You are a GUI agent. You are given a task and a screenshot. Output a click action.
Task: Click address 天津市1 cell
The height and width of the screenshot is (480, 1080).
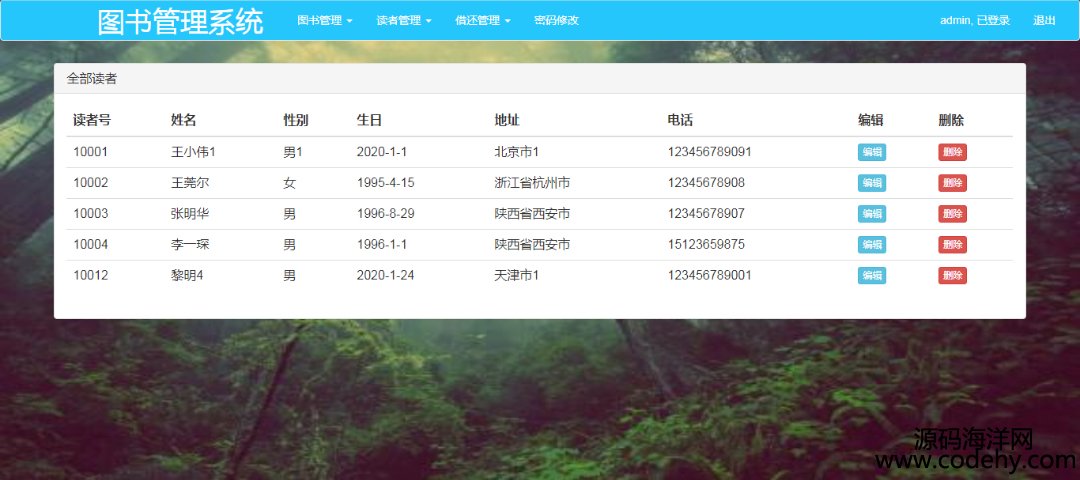[516, 275]
